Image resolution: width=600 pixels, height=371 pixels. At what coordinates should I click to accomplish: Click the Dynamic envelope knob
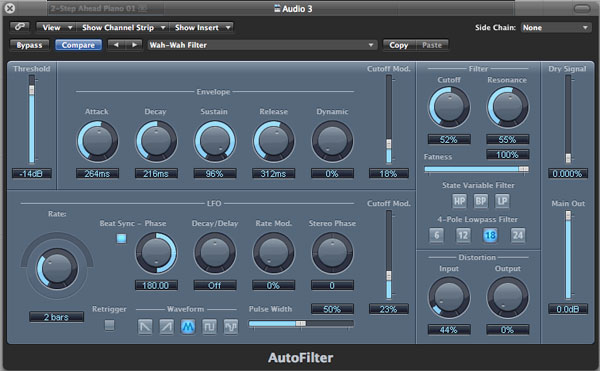[332, 142]
